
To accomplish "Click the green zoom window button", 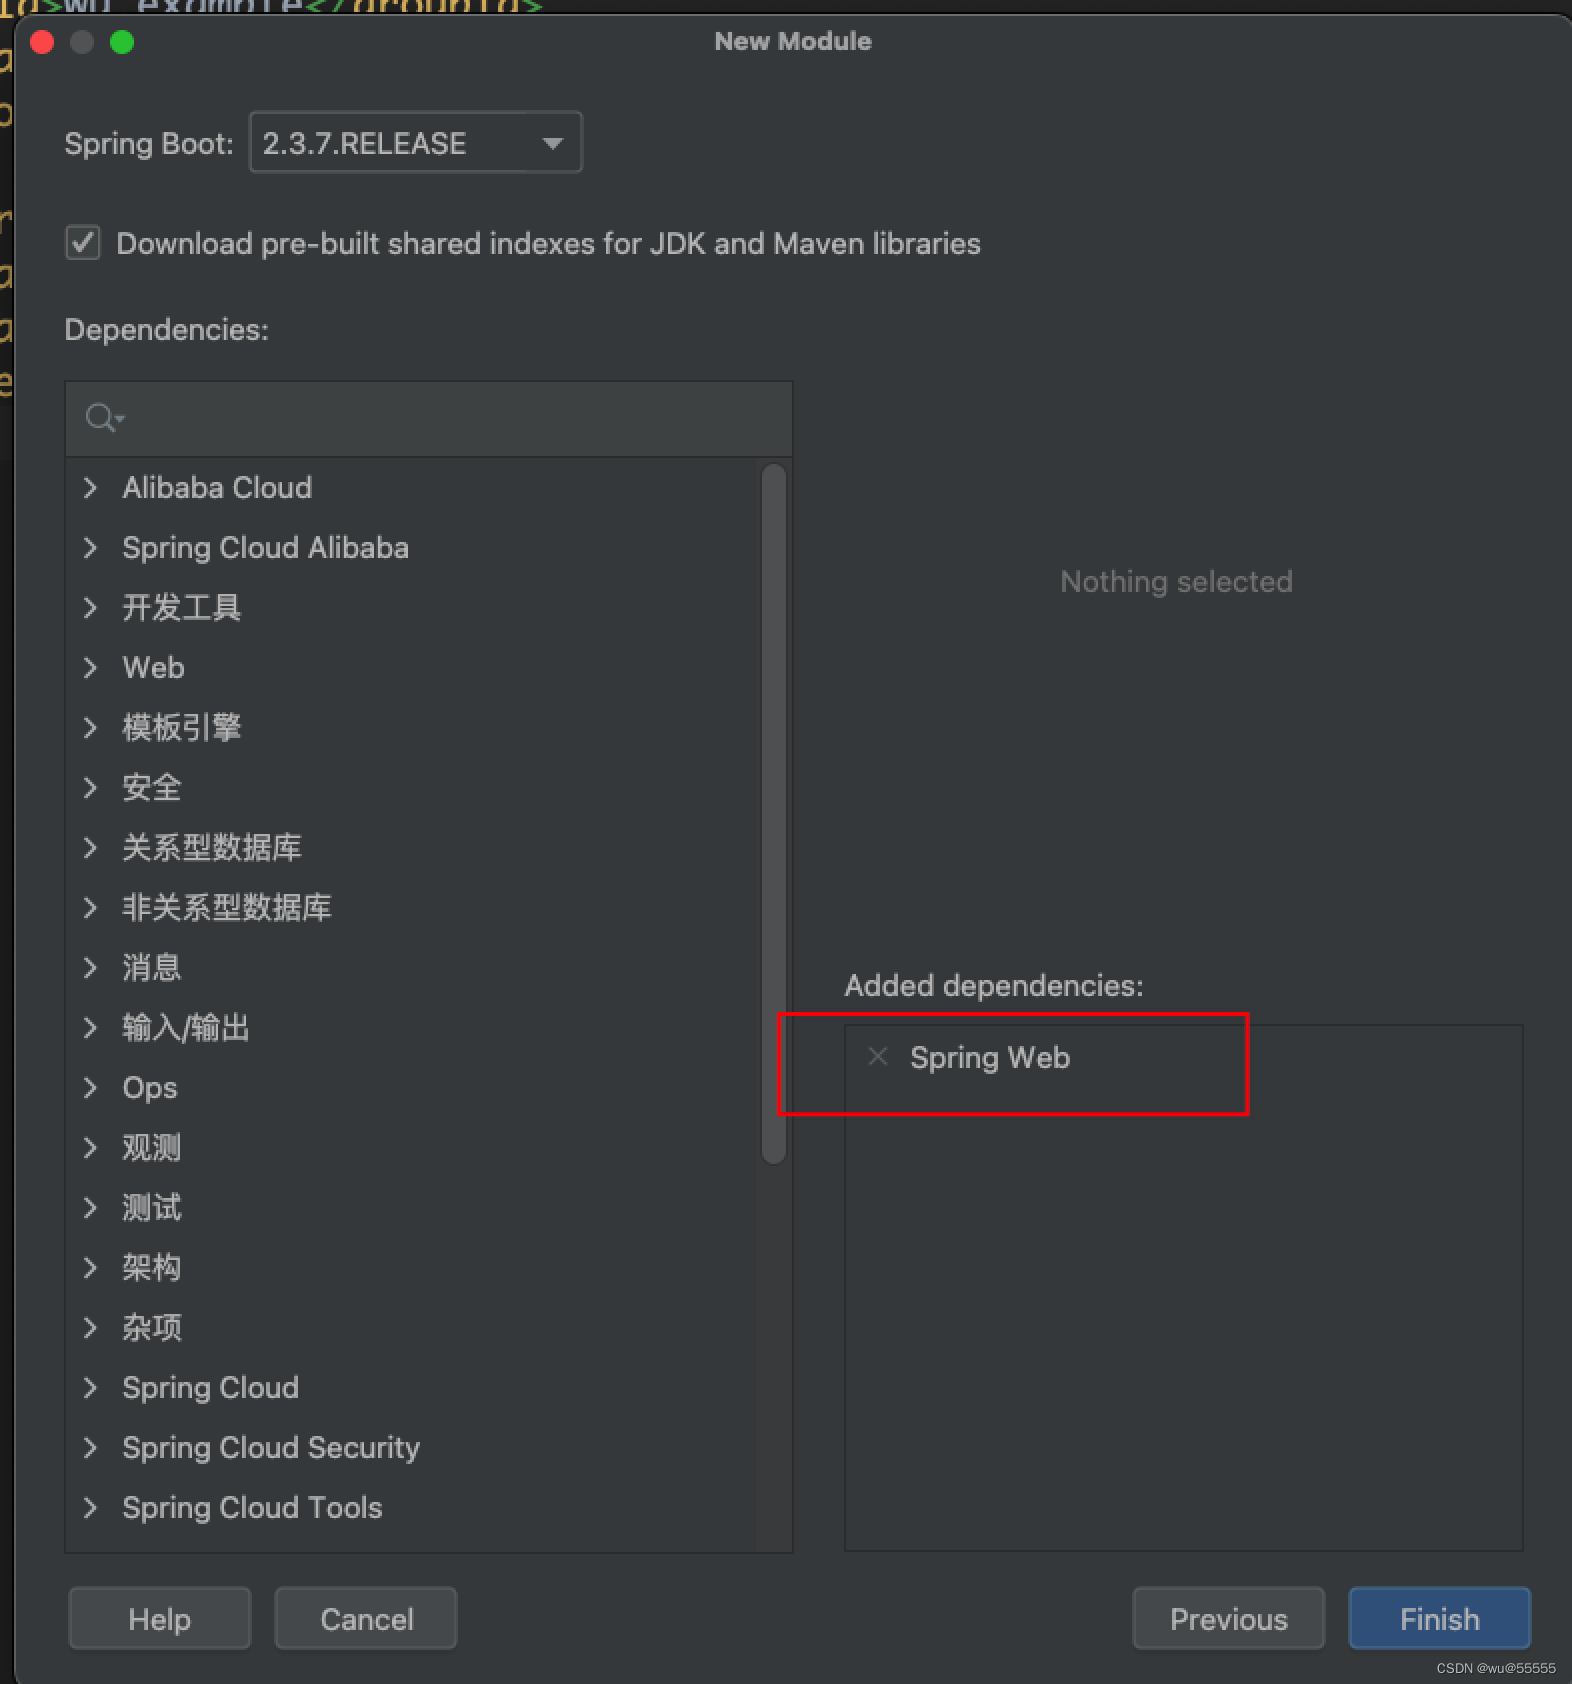I will [122, 42].
